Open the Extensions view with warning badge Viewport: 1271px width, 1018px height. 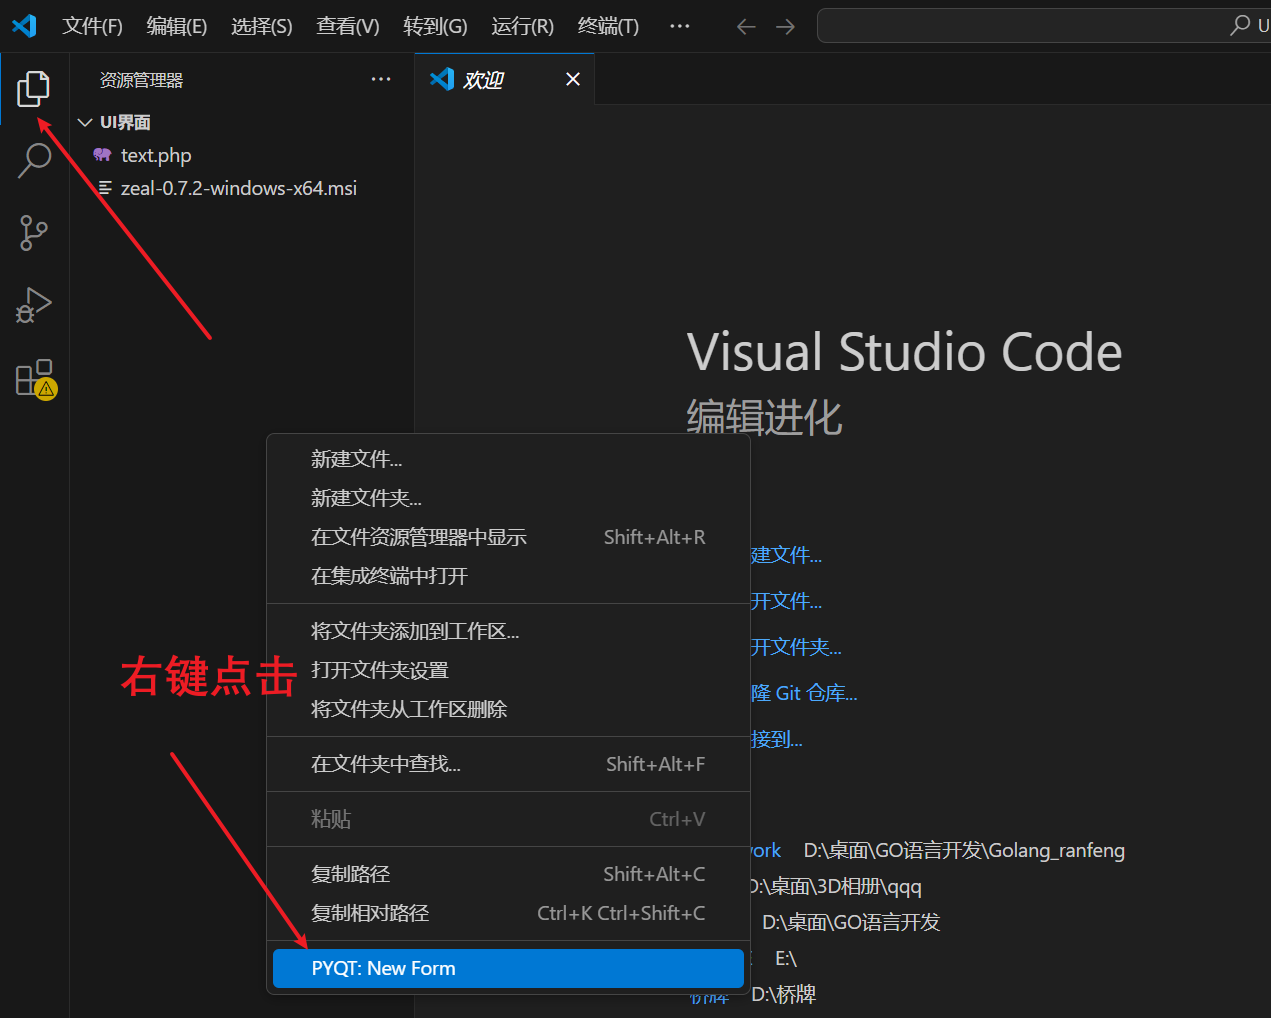(36, 379)
